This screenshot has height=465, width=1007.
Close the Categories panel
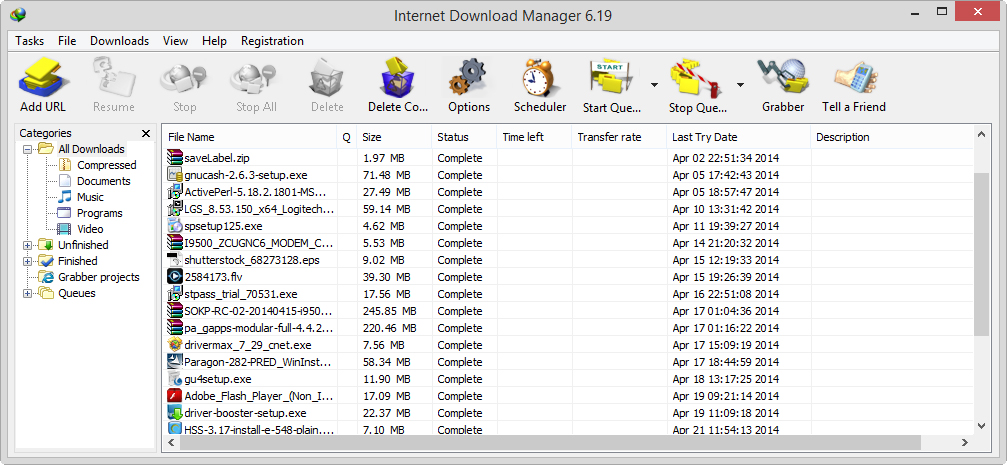(146, 134)
